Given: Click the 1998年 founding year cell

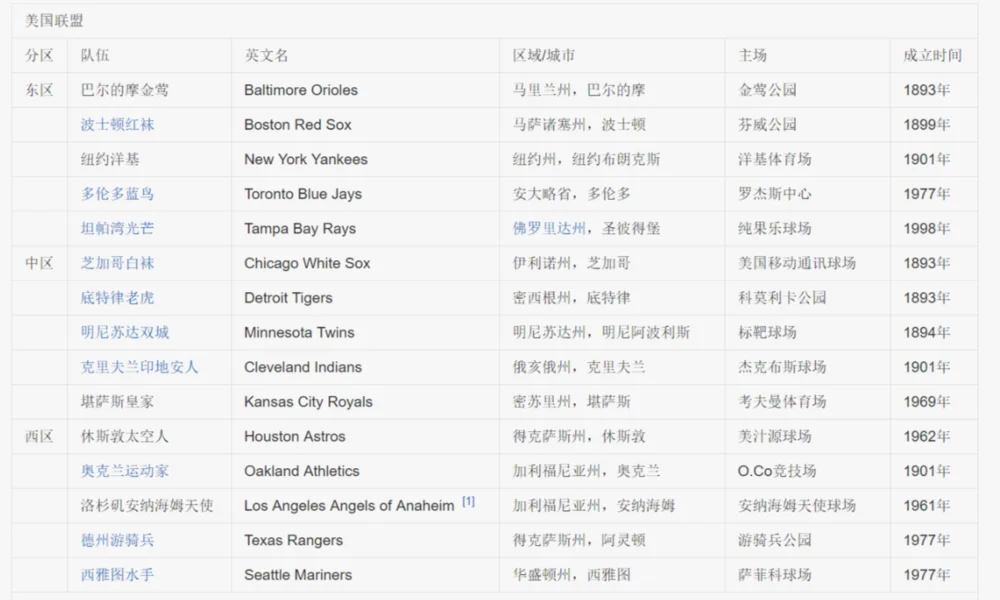Looking at the screenshot, I should tap(927, 228).
